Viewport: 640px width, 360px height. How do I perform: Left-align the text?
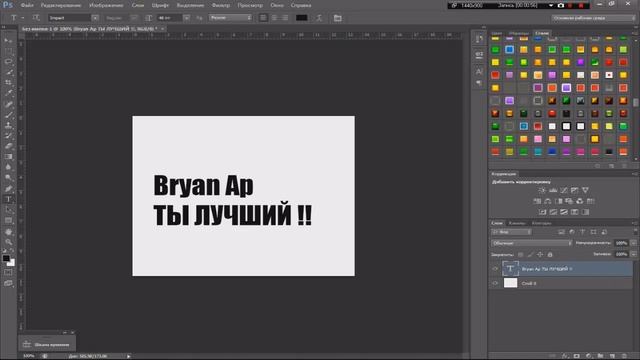pos(263,18)
